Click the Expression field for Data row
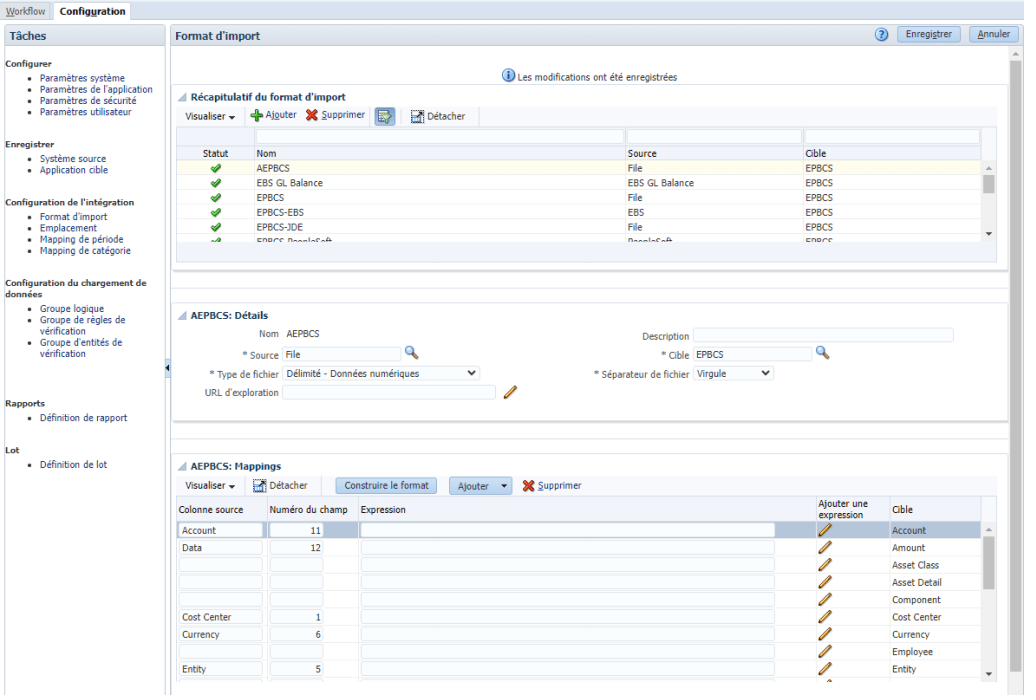1036x700 pixels. point(568,547)
